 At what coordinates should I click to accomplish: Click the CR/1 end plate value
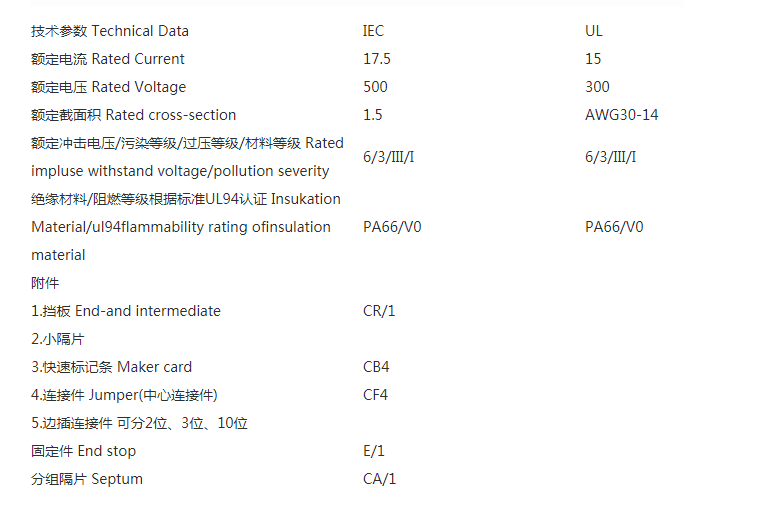(379, 311)
